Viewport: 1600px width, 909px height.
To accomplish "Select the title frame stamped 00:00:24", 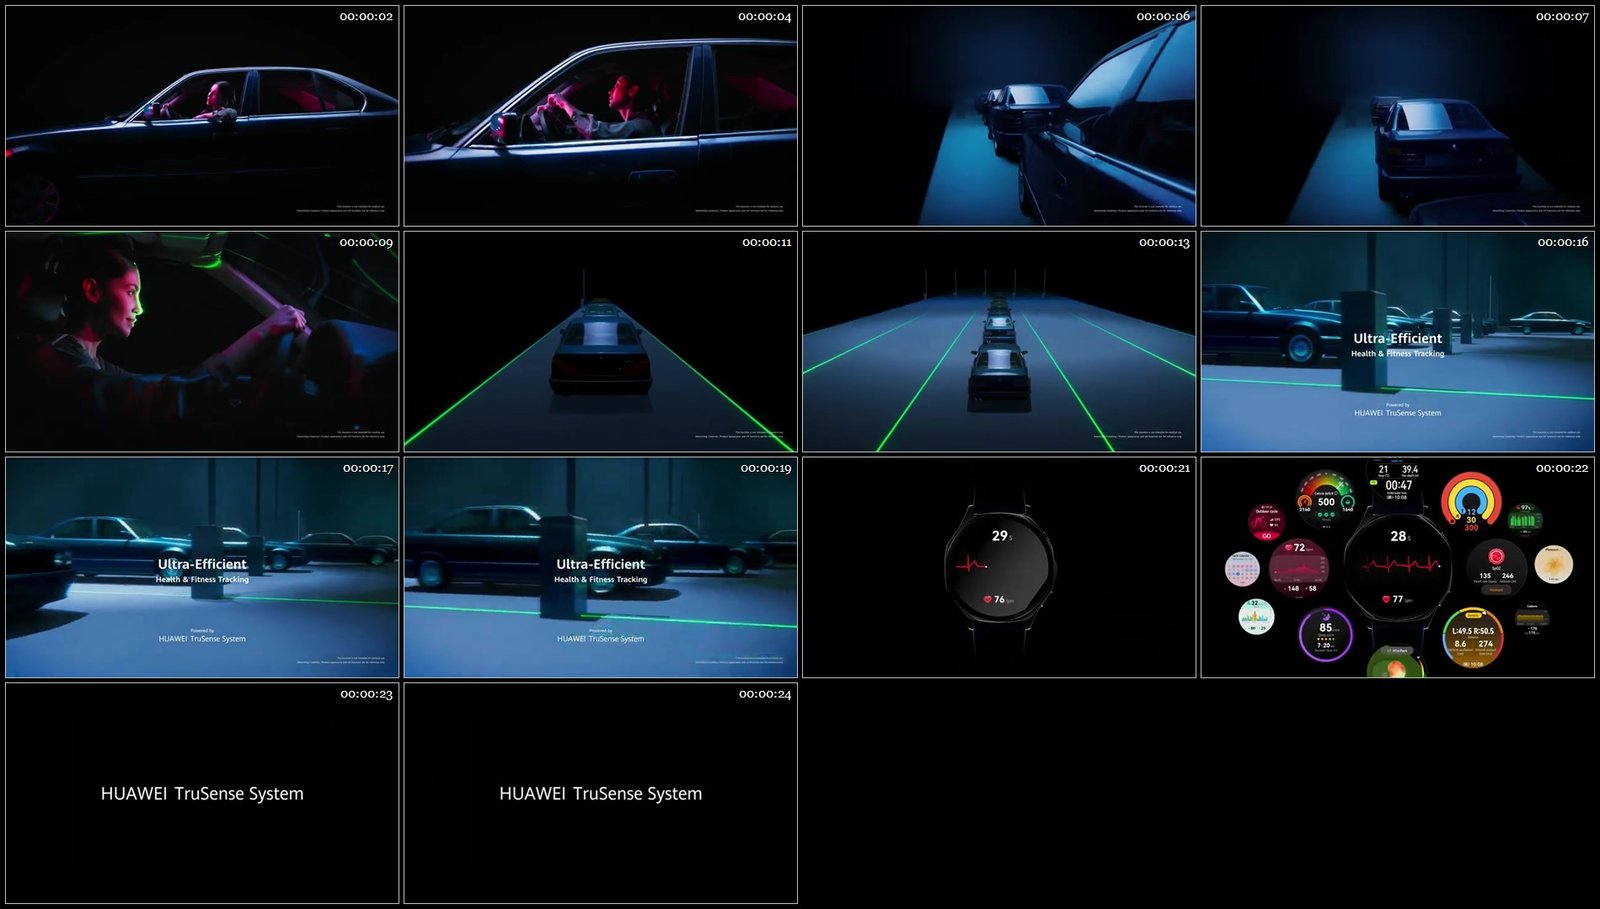I will 600,794.
